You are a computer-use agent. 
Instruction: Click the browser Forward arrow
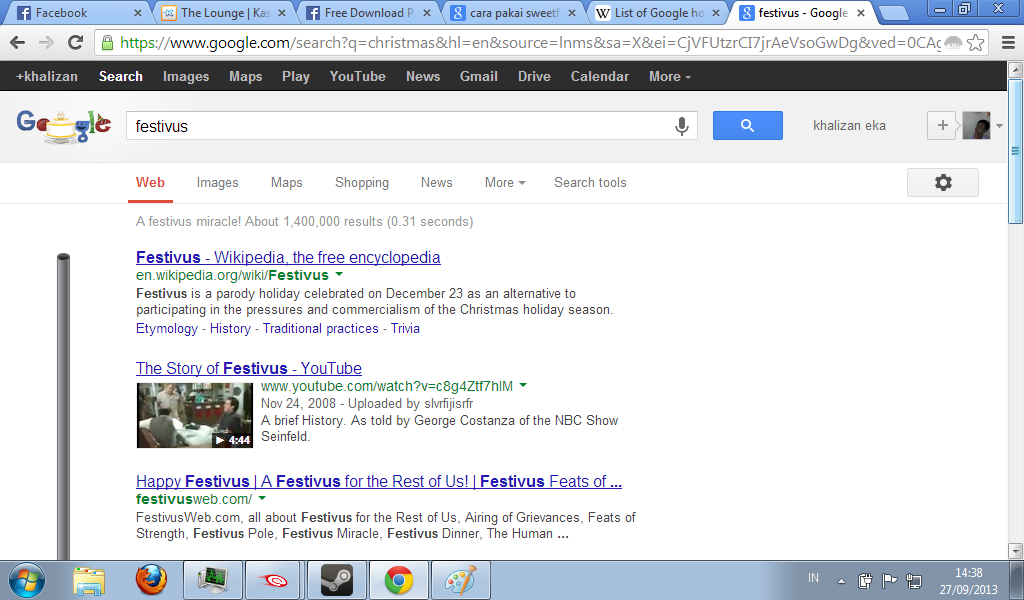point(46,43)
